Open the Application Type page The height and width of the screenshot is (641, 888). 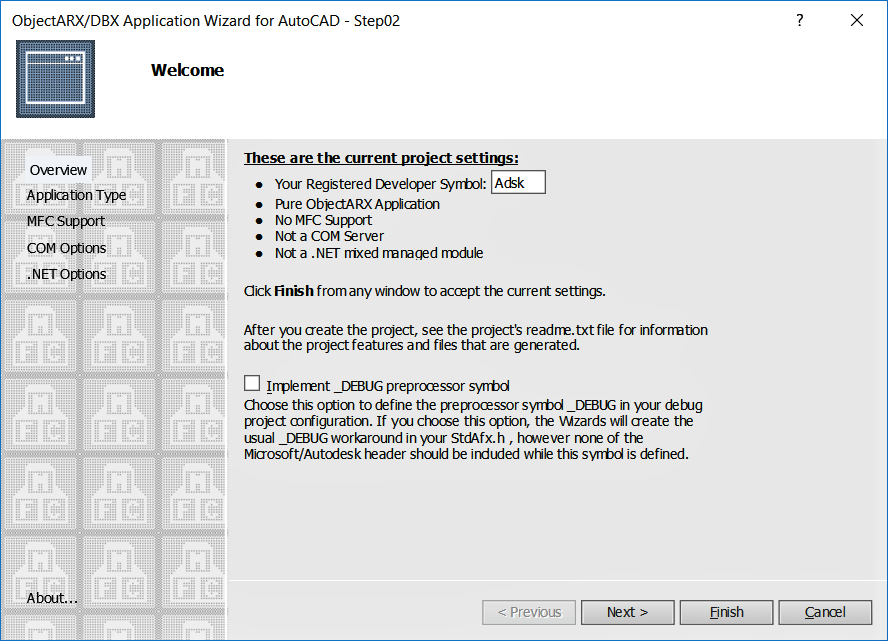point(76,195)
